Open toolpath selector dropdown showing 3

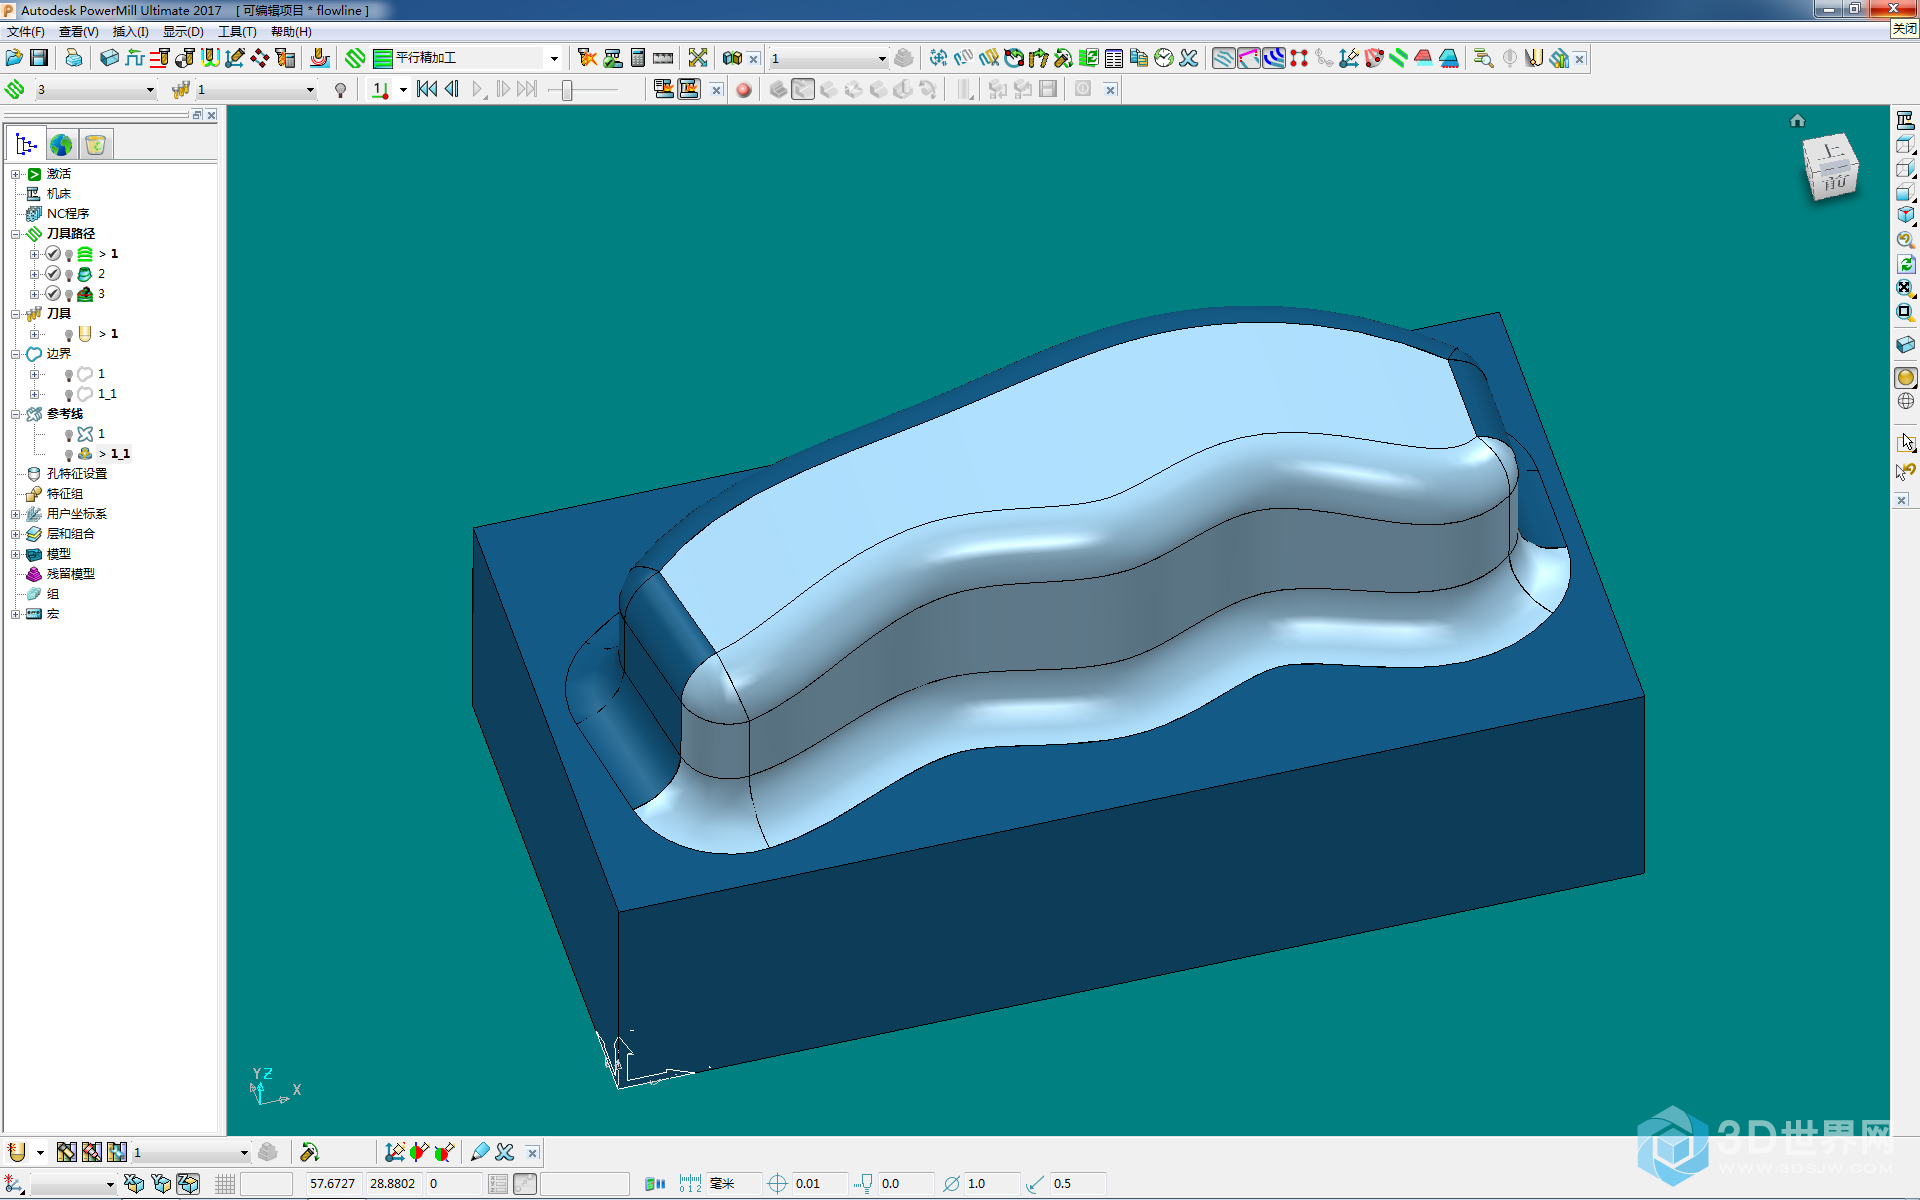click(x=150, y=90)
